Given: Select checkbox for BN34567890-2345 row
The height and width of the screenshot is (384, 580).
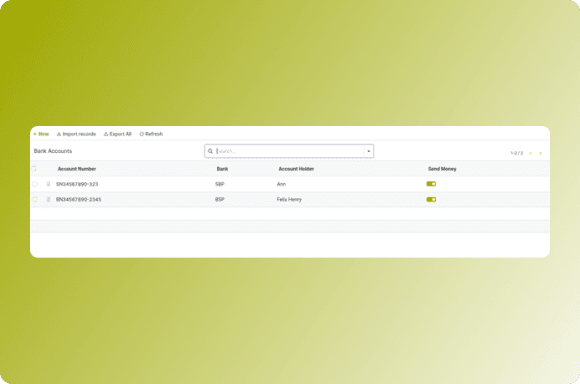Looking at the screenshot, I should (x=35, y=199).
